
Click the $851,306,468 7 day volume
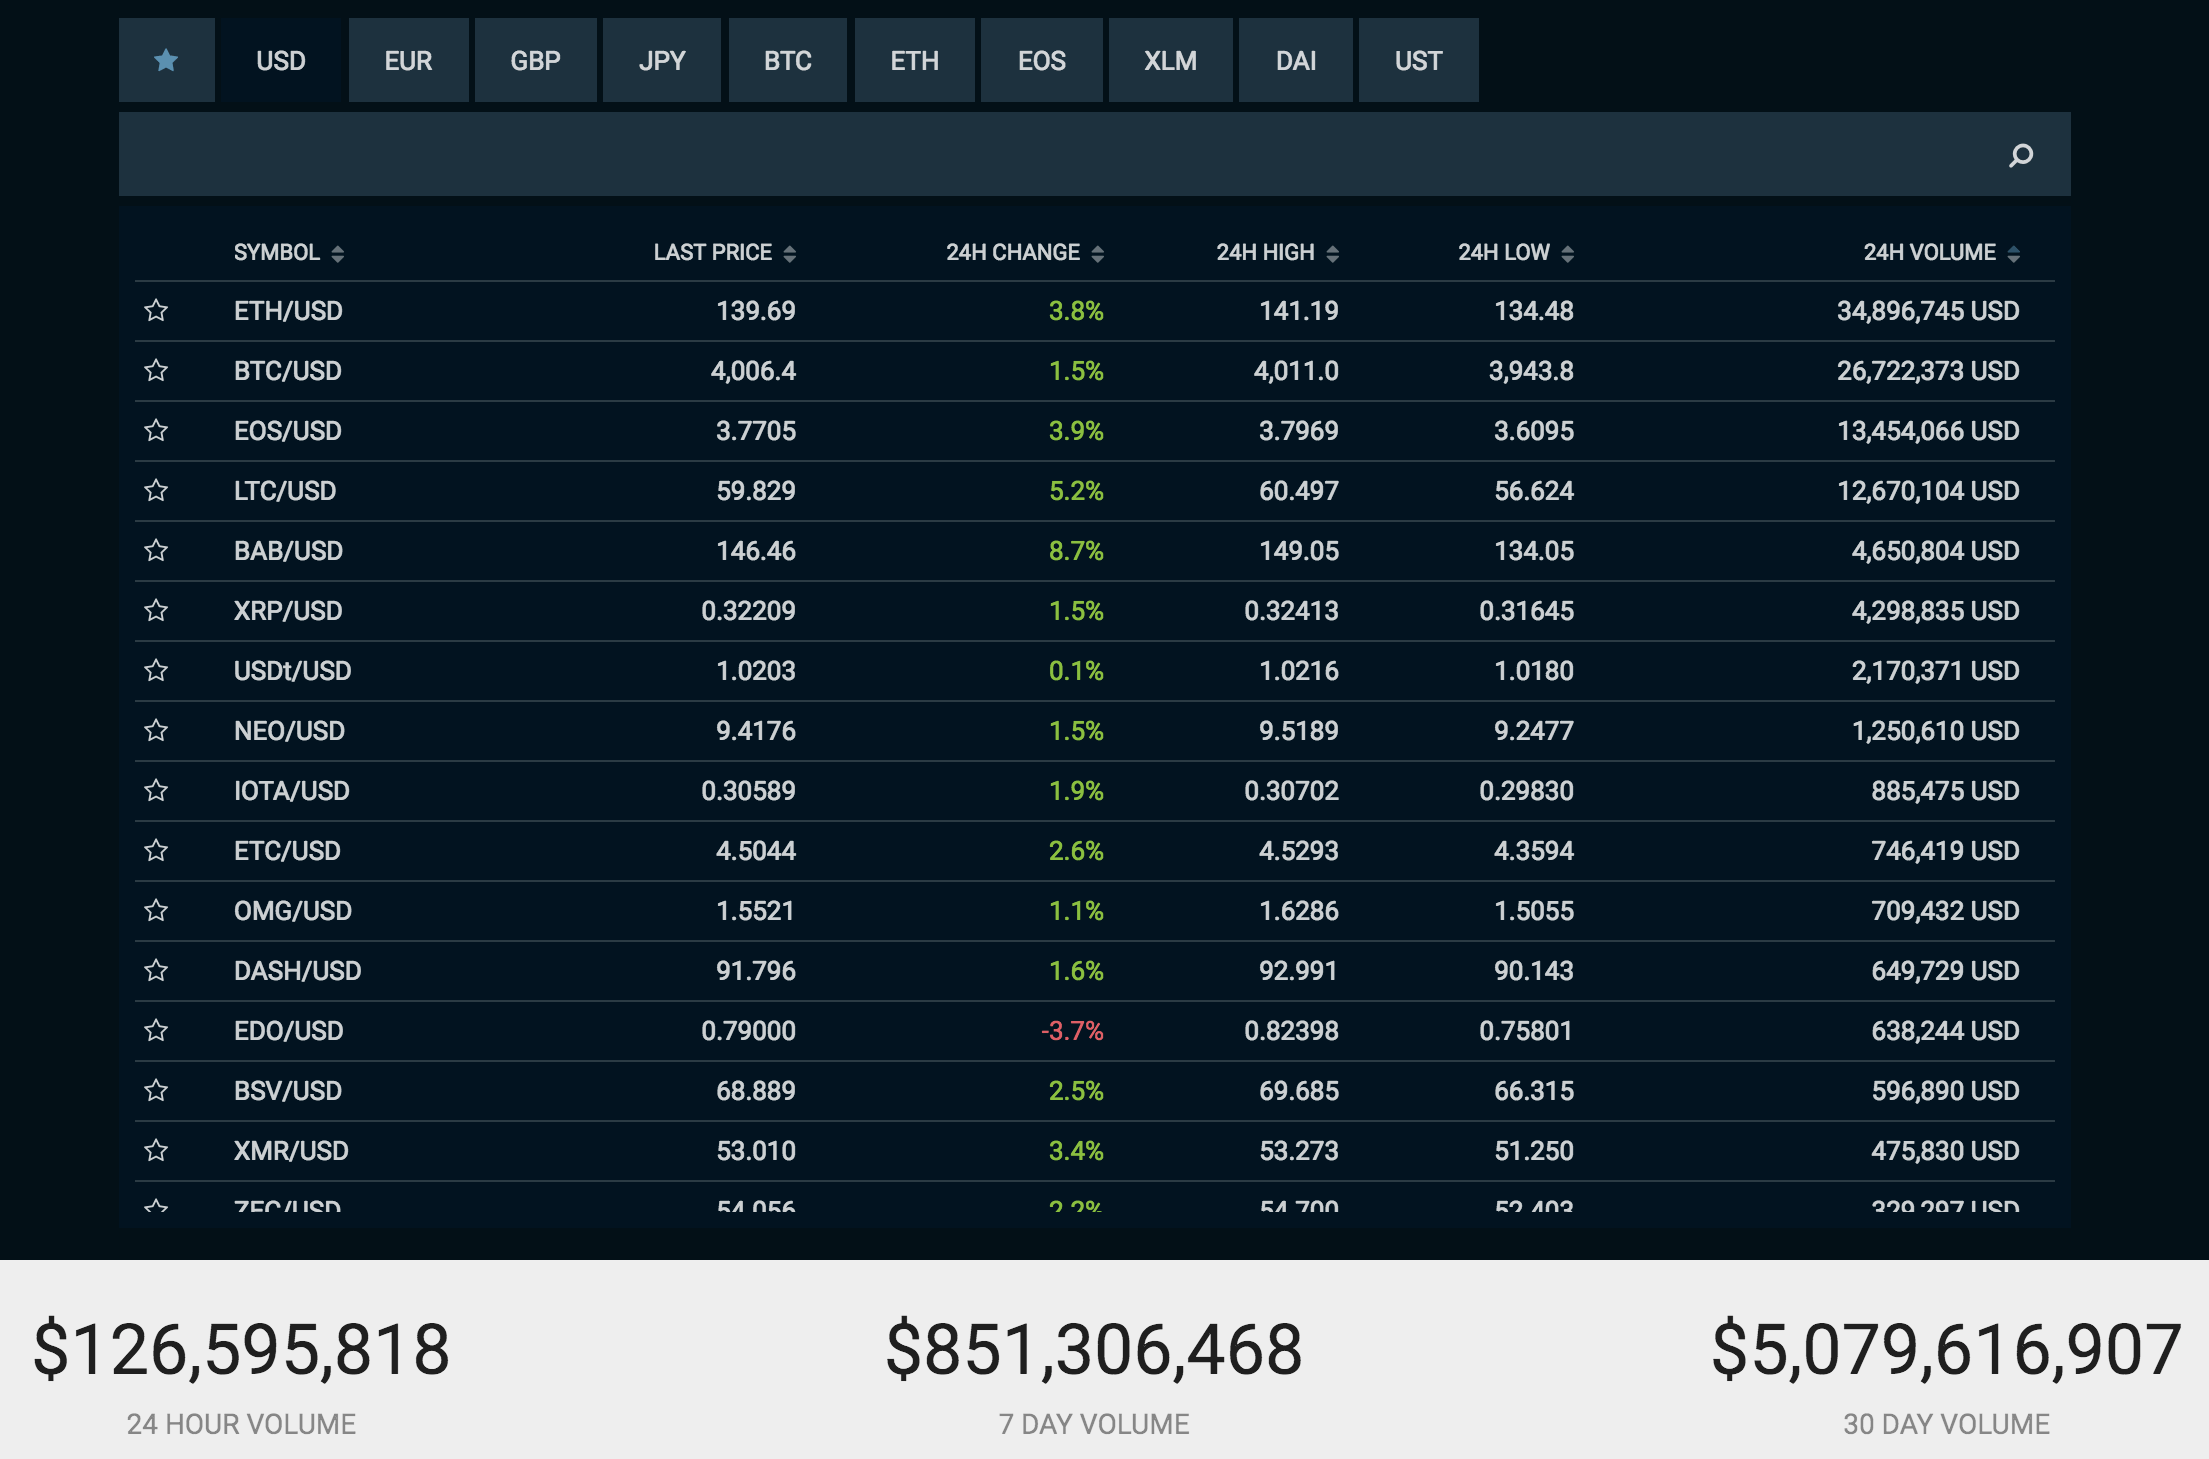pos(1094,1350)
